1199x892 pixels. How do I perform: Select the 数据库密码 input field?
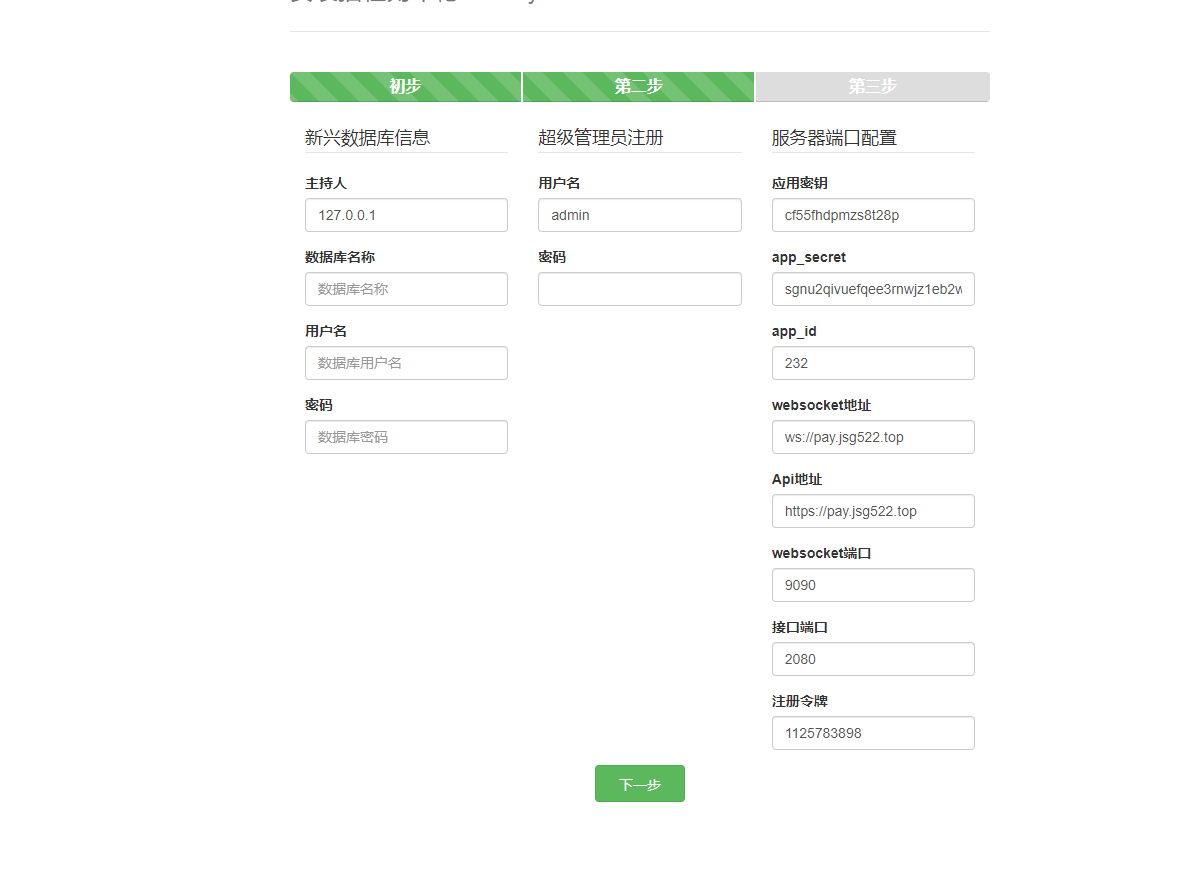[405, 436]
